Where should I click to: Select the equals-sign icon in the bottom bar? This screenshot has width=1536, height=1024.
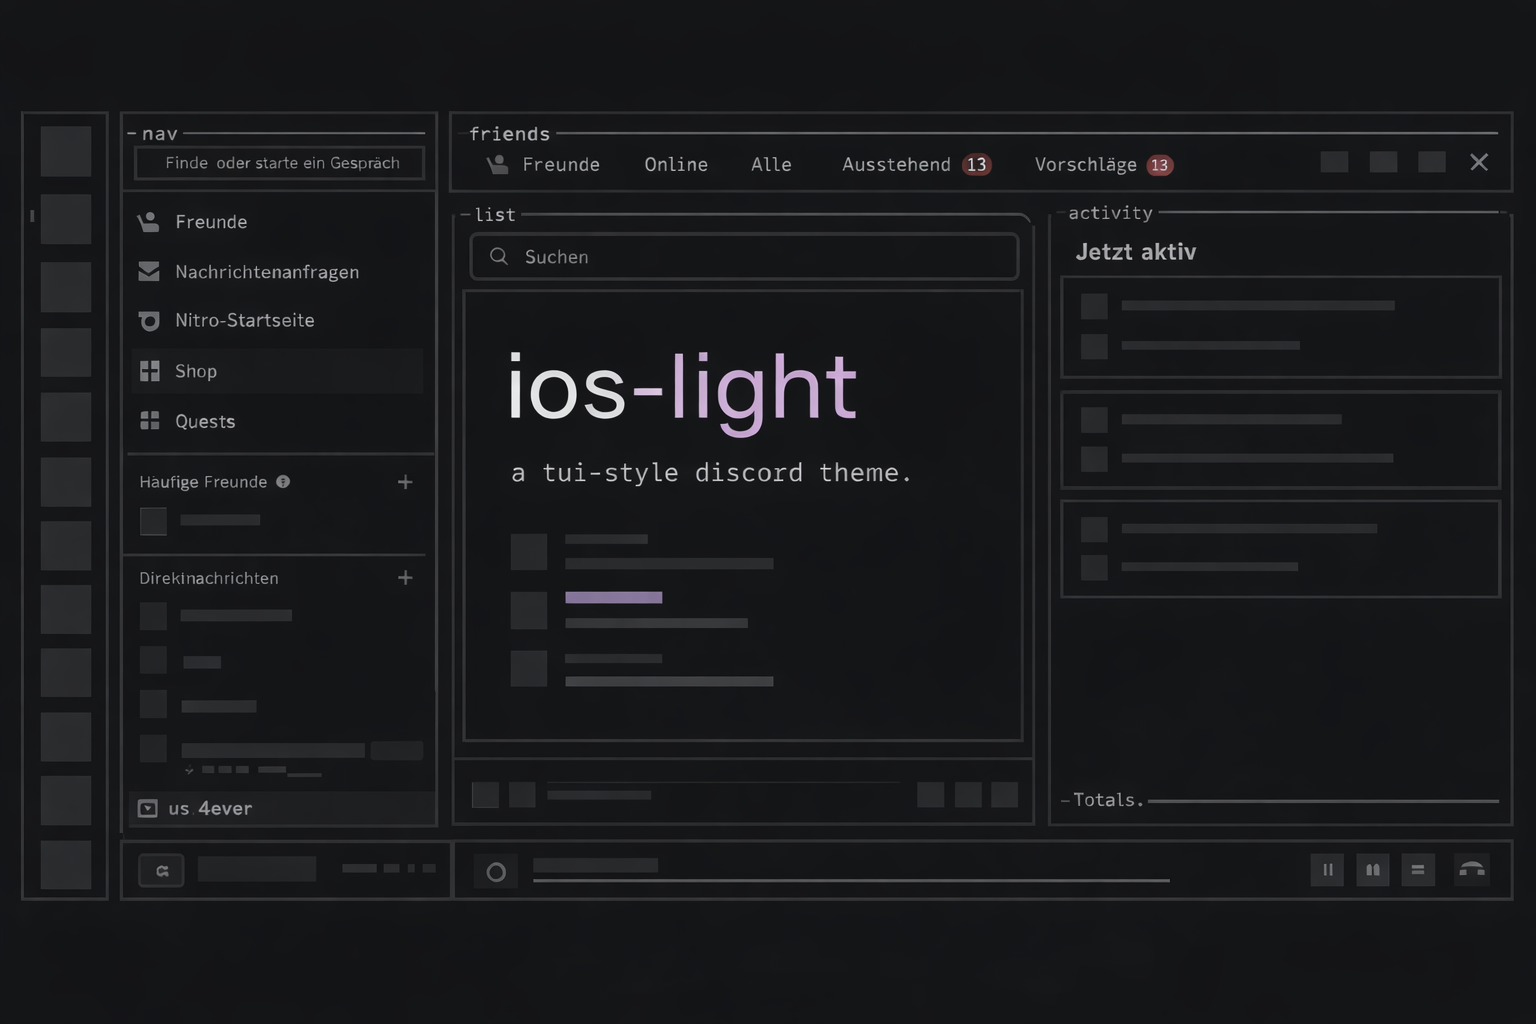1418,870
